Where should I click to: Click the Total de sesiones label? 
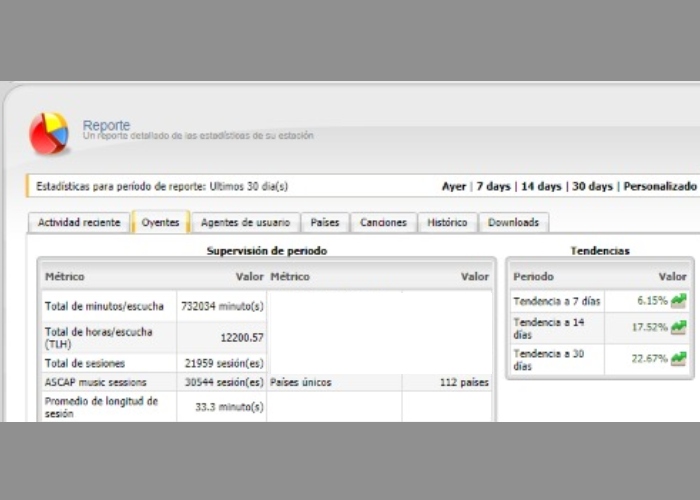[84, 363]
